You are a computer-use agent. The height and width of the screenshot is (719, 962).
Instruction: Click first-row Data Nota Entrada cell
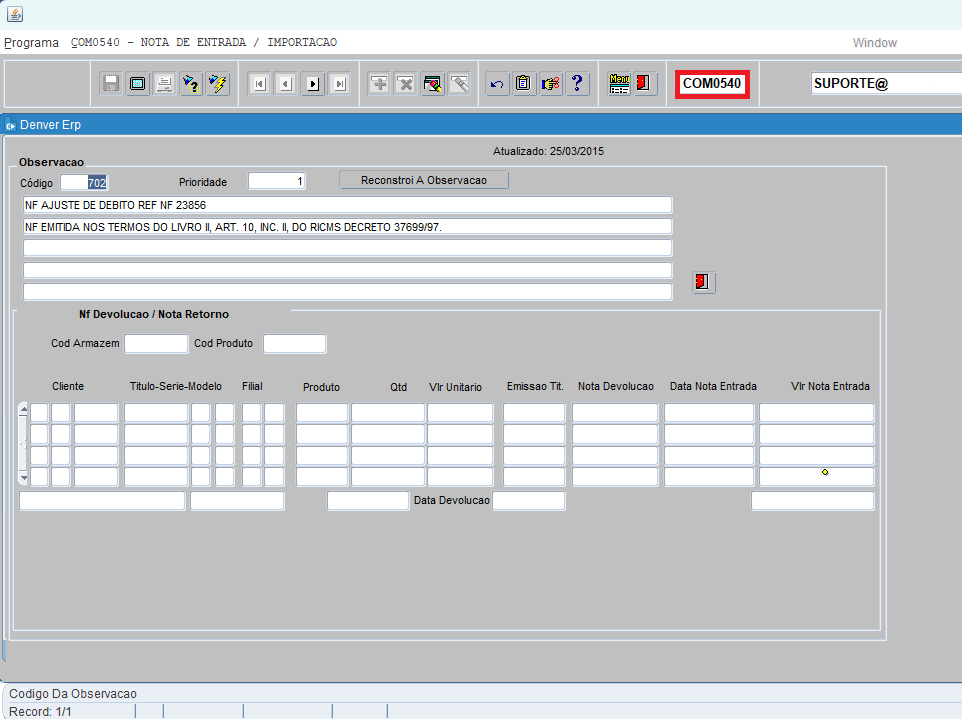click(709, 413)
